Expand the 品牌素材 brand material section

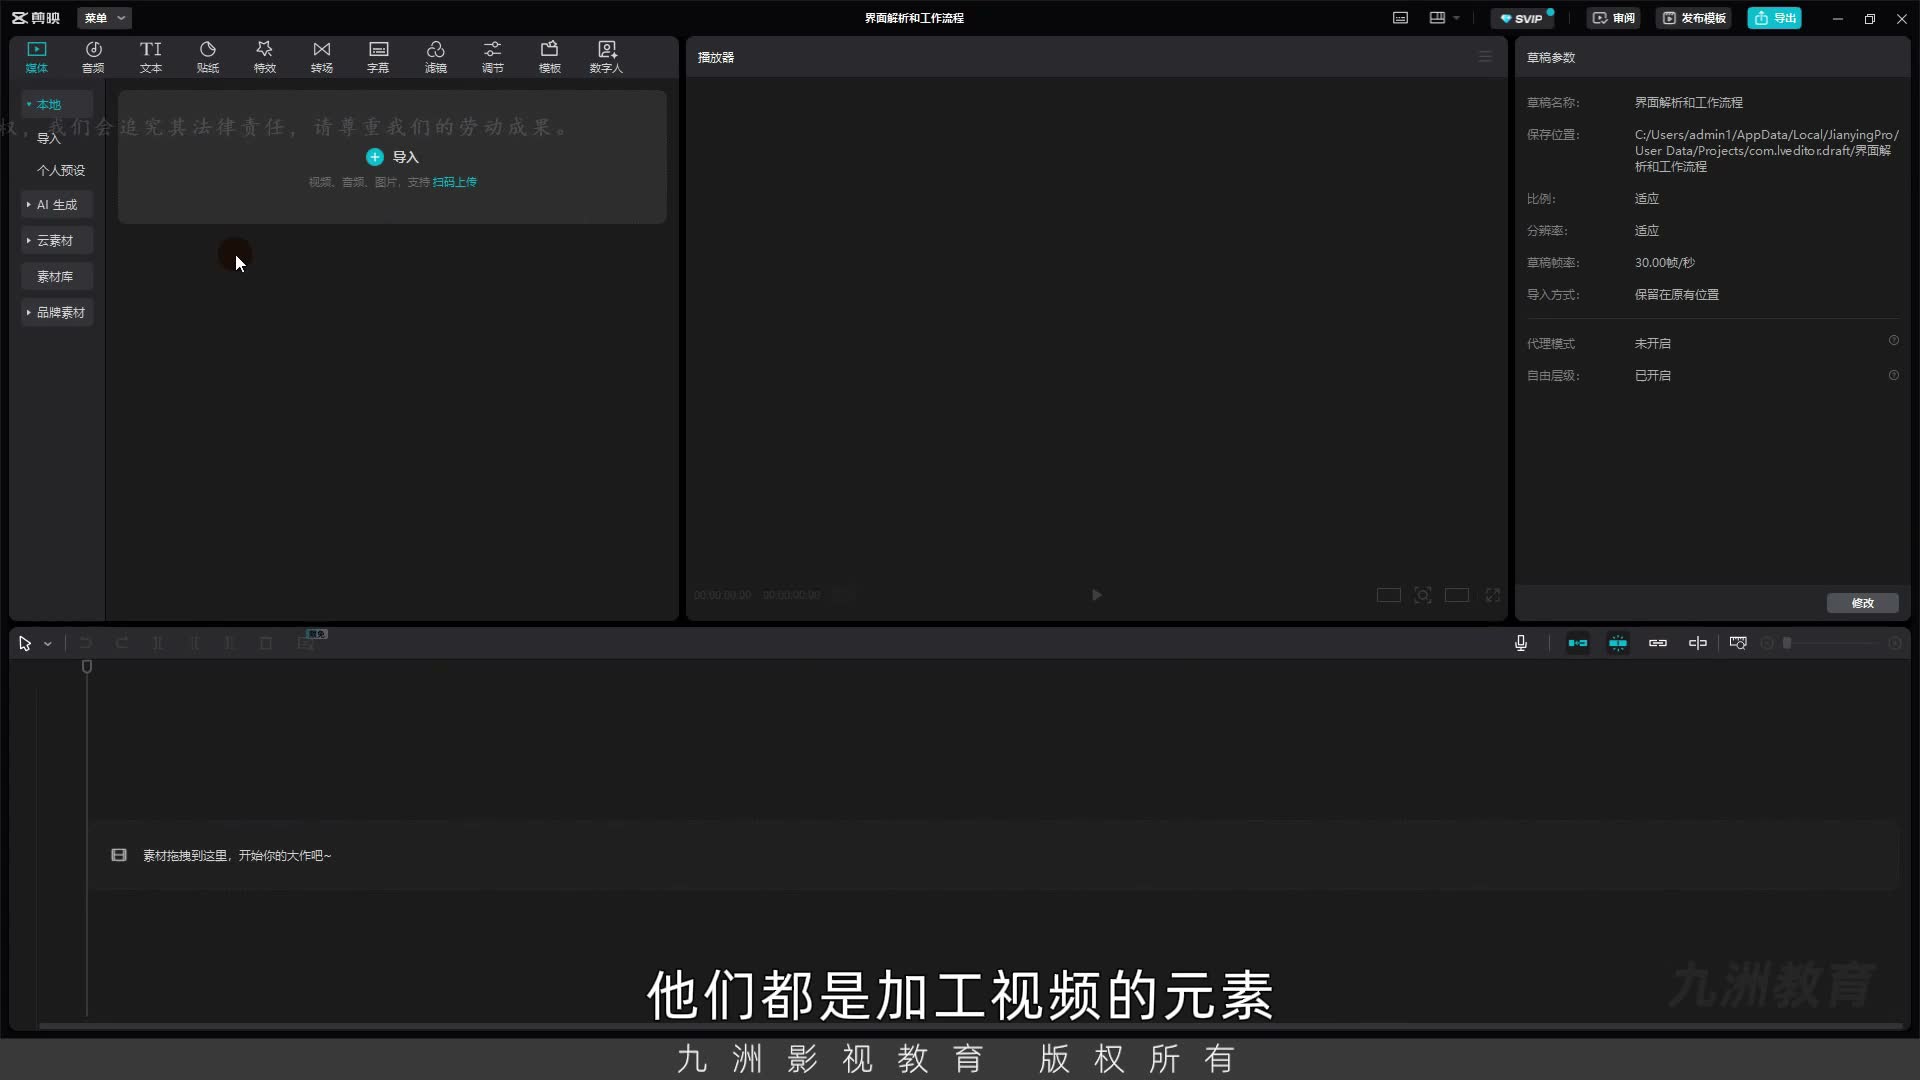(57, 313)
